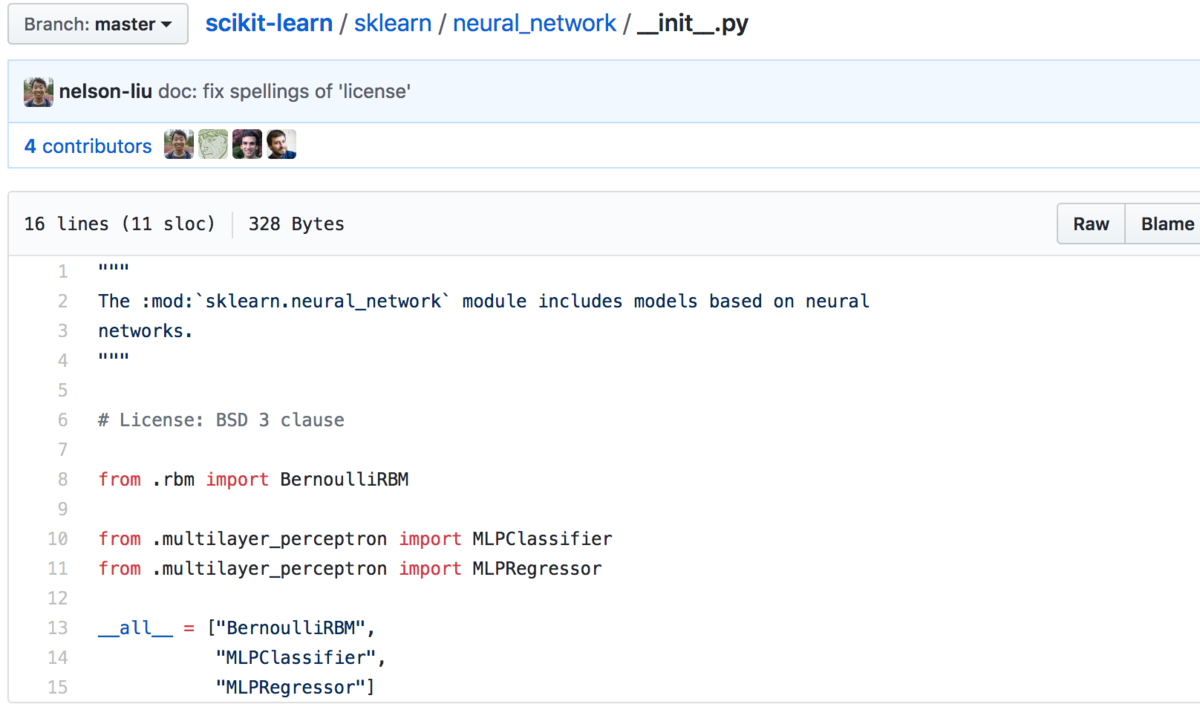Open the scikit-learn repository link
1200x704 pixels.
268,23
